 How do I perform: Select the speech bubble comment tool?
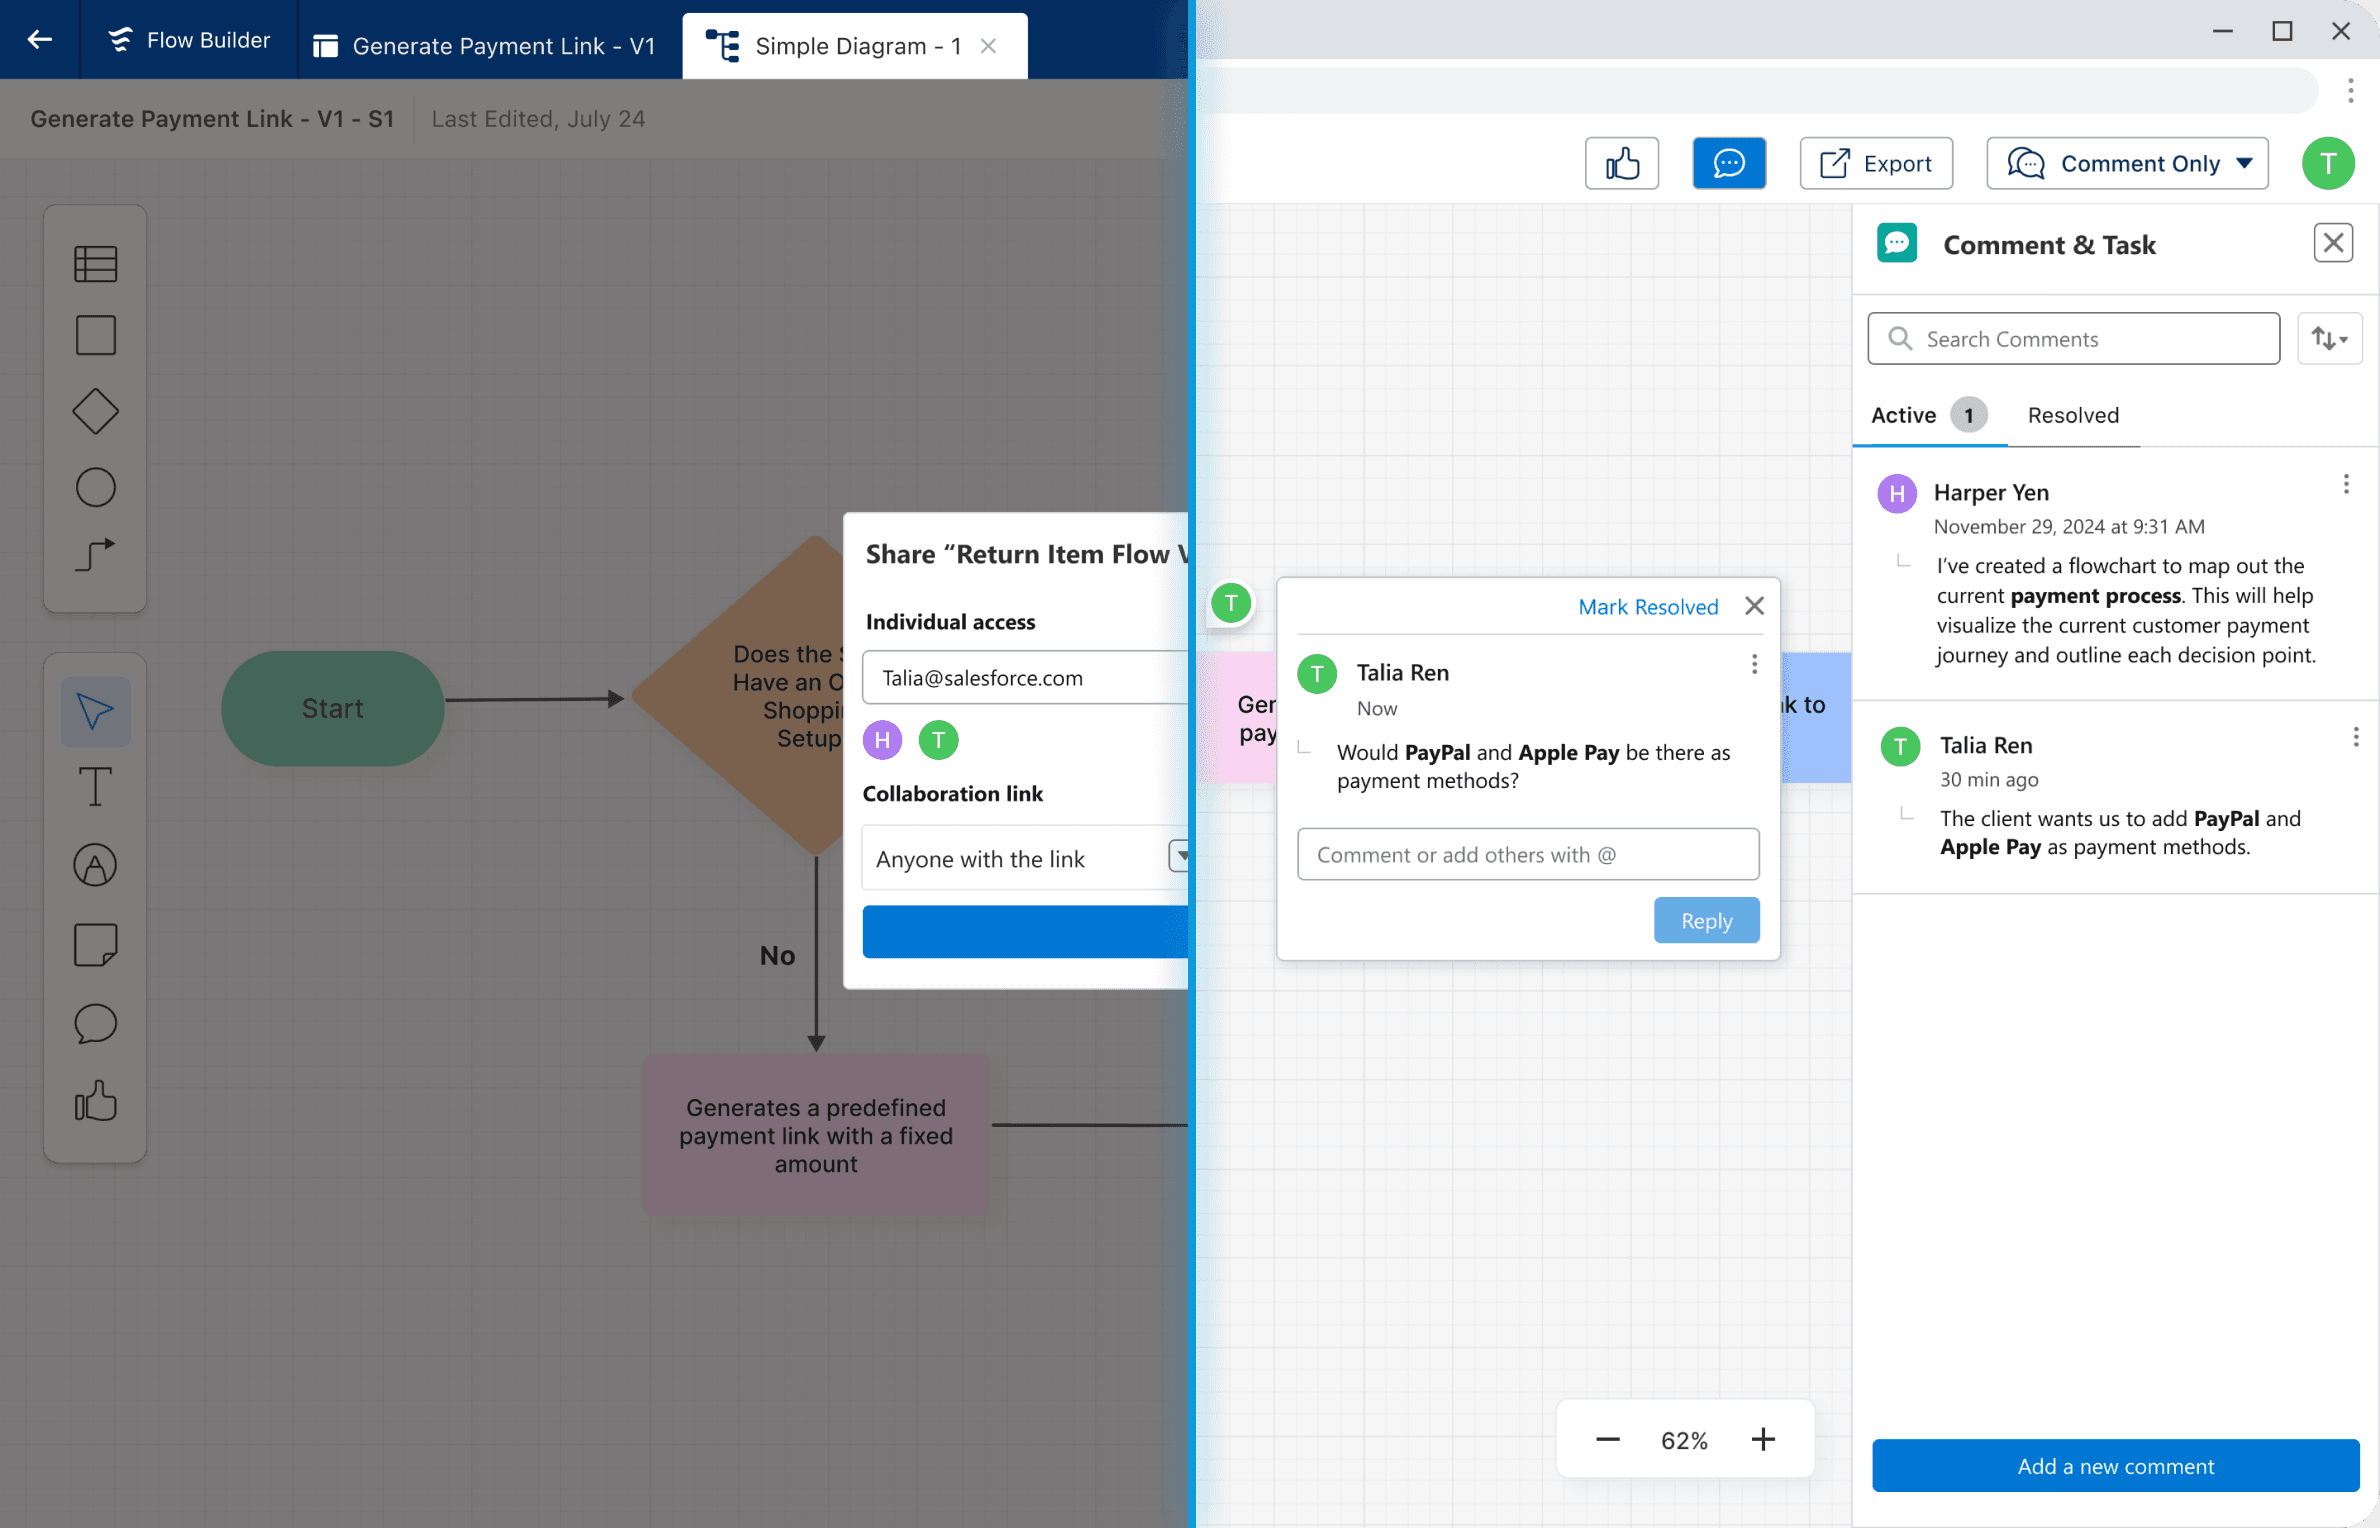click(x=95, y=1024)
